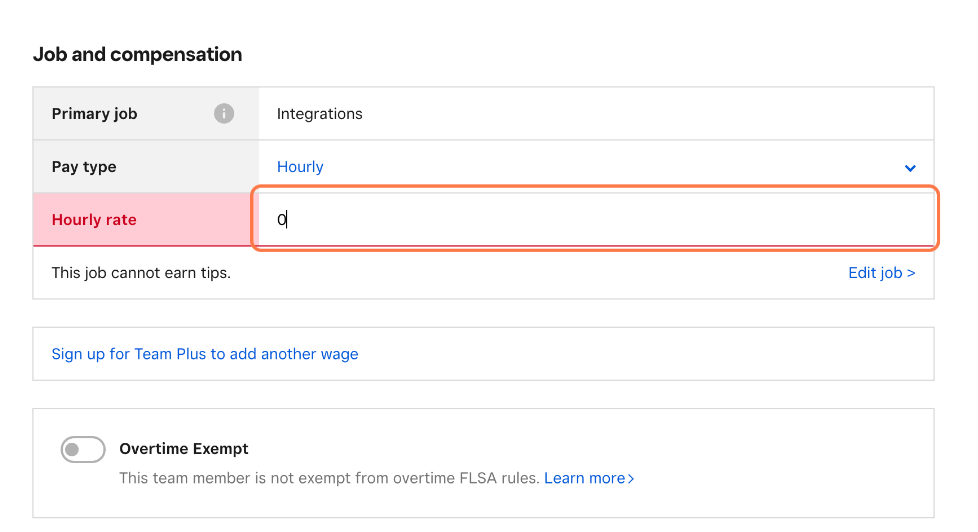Click the arrow after Edit job
The image size is (978, 532).
[x=911, y=273]
